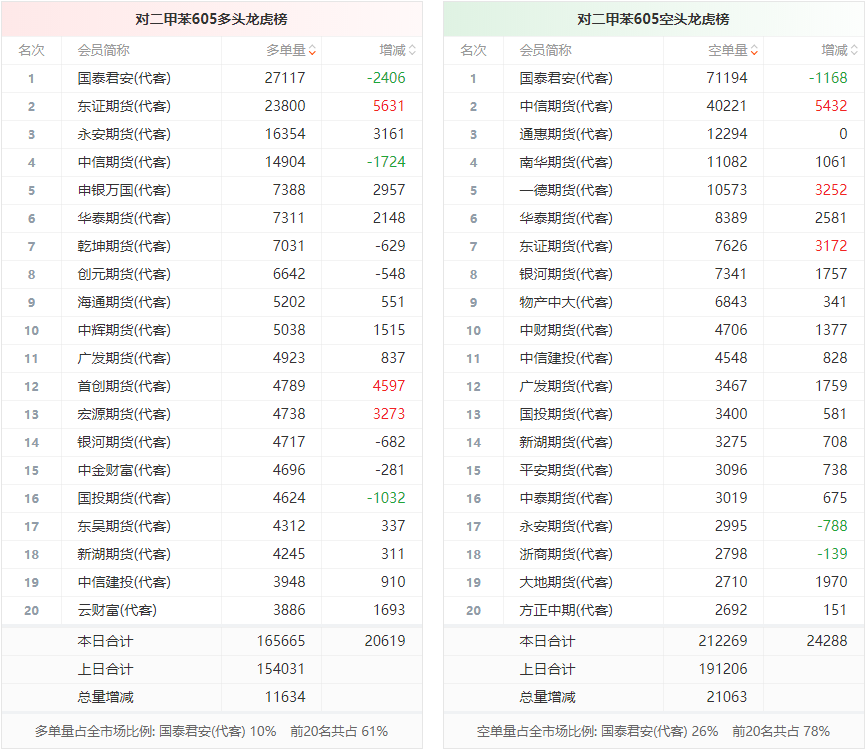Click 永安期货(代客) in long table
The width and height of the screenshot is (868, 753).
click(124, 134)
